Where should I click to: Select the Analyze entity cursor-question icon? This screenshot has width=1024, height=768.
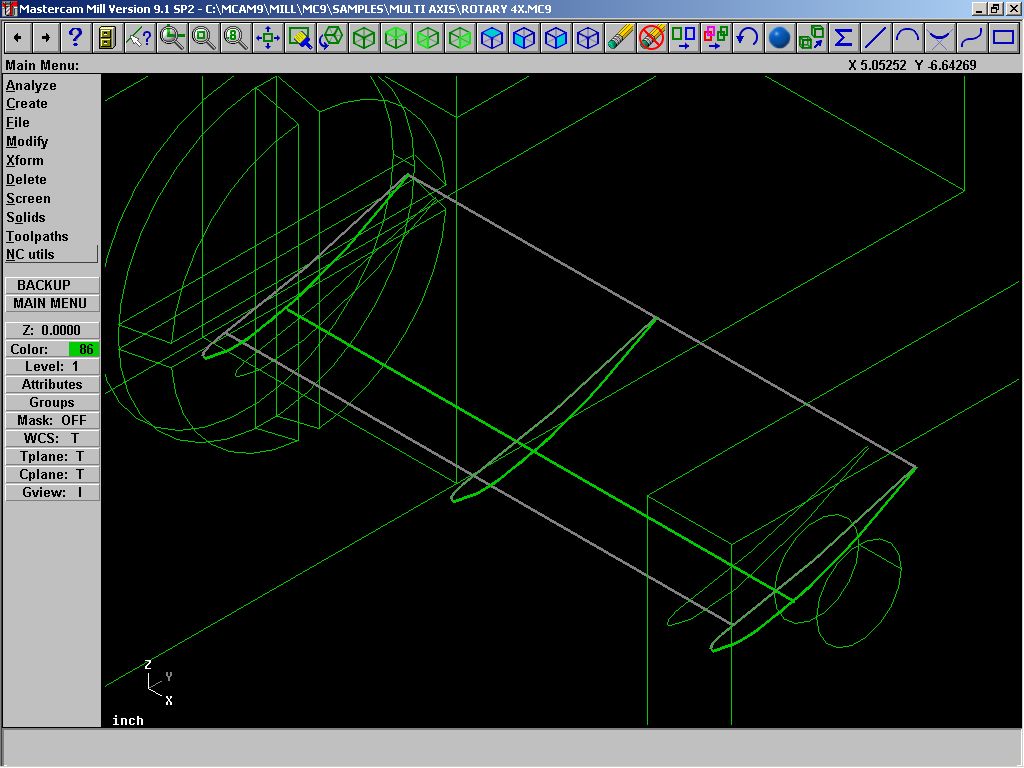coord(139,38)
